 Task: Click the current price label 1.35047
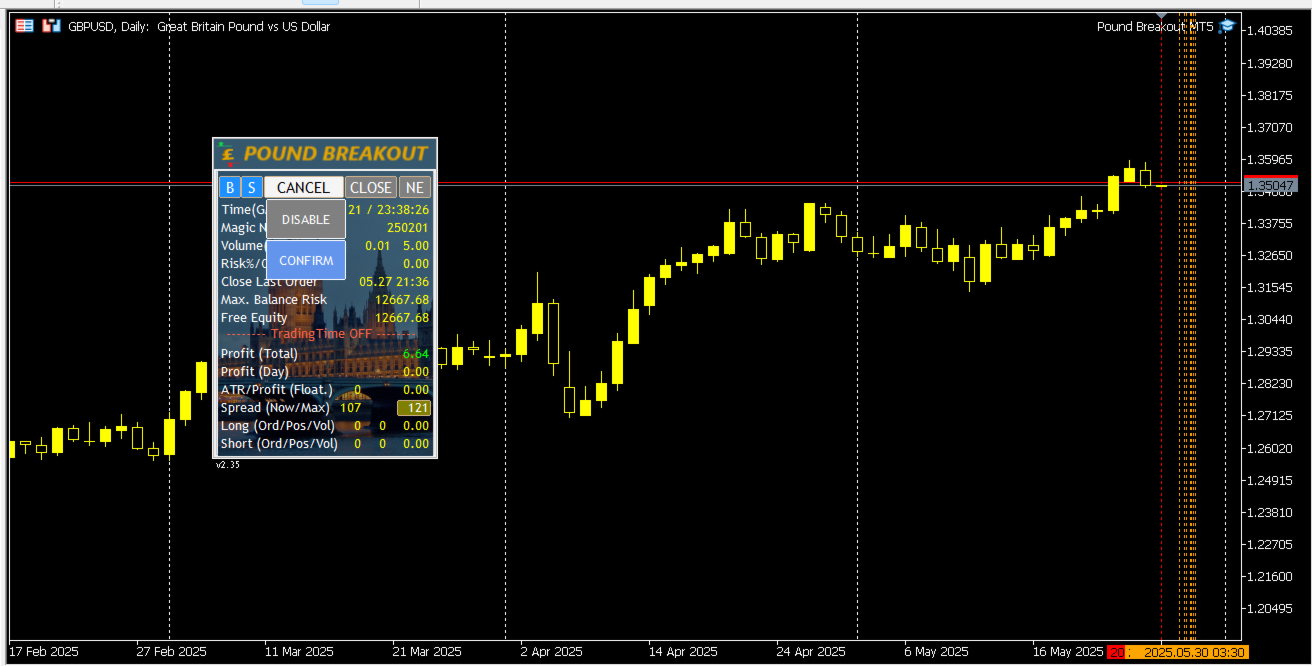coord(1270,185)
